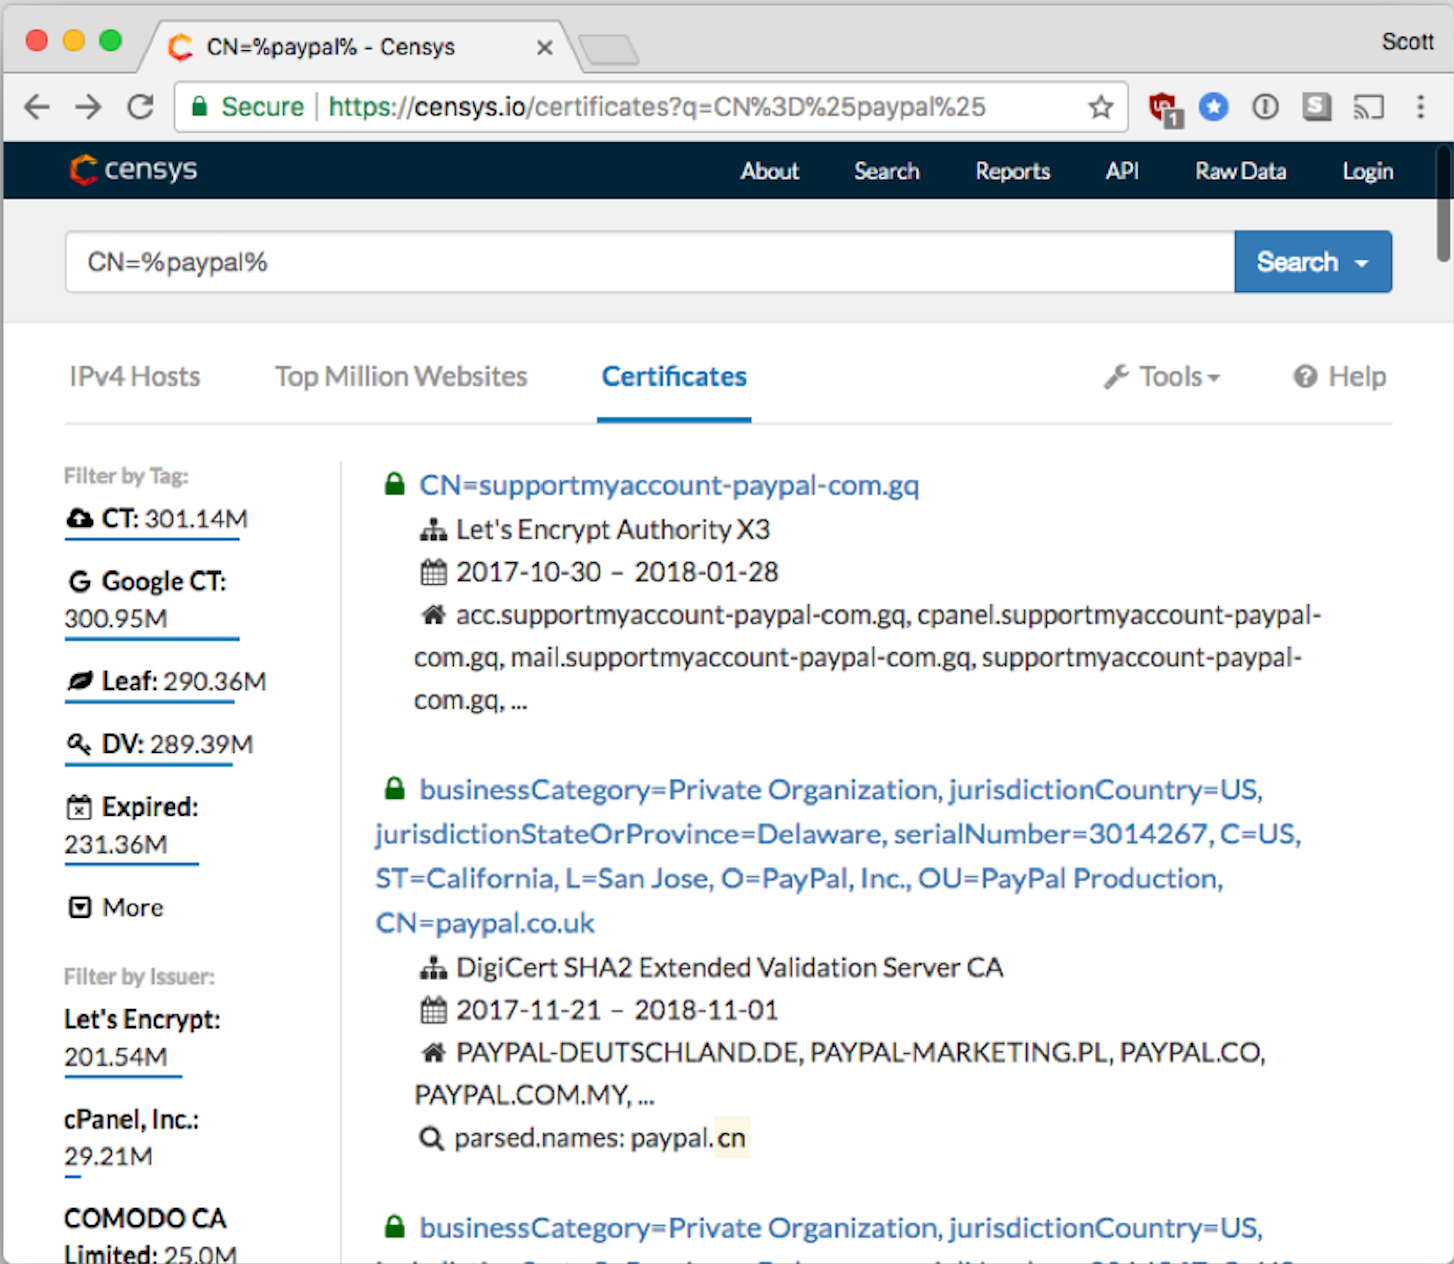Click the Censys logo in the header
Viewport: 1454px width, 1264px height.
coord(133,170)
